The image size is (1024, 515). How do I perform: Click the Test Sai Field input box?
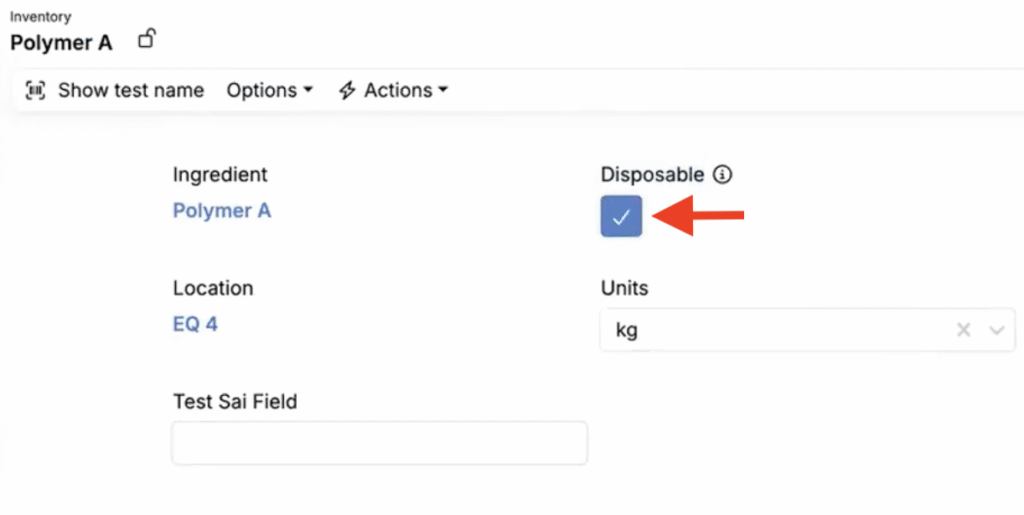379,443
